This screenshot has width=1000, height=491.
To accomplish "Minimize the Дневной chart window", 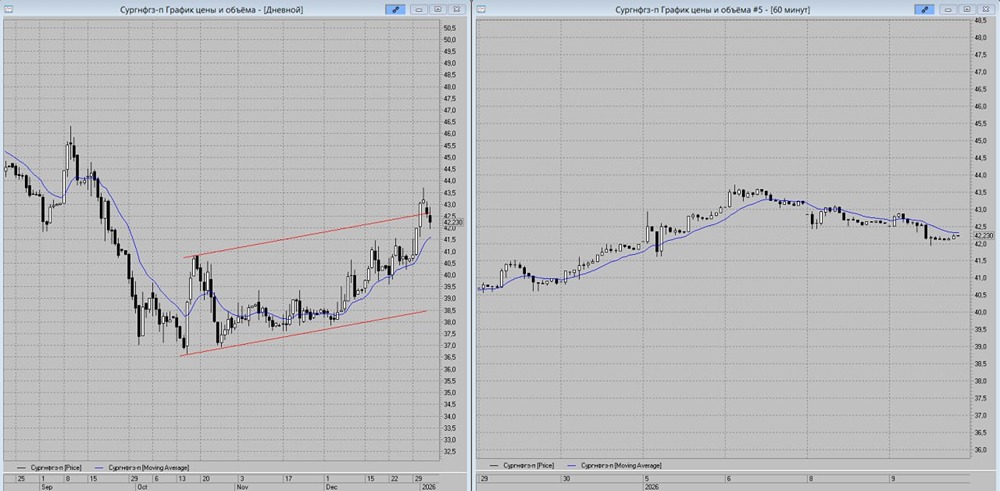I will point(419,9).
